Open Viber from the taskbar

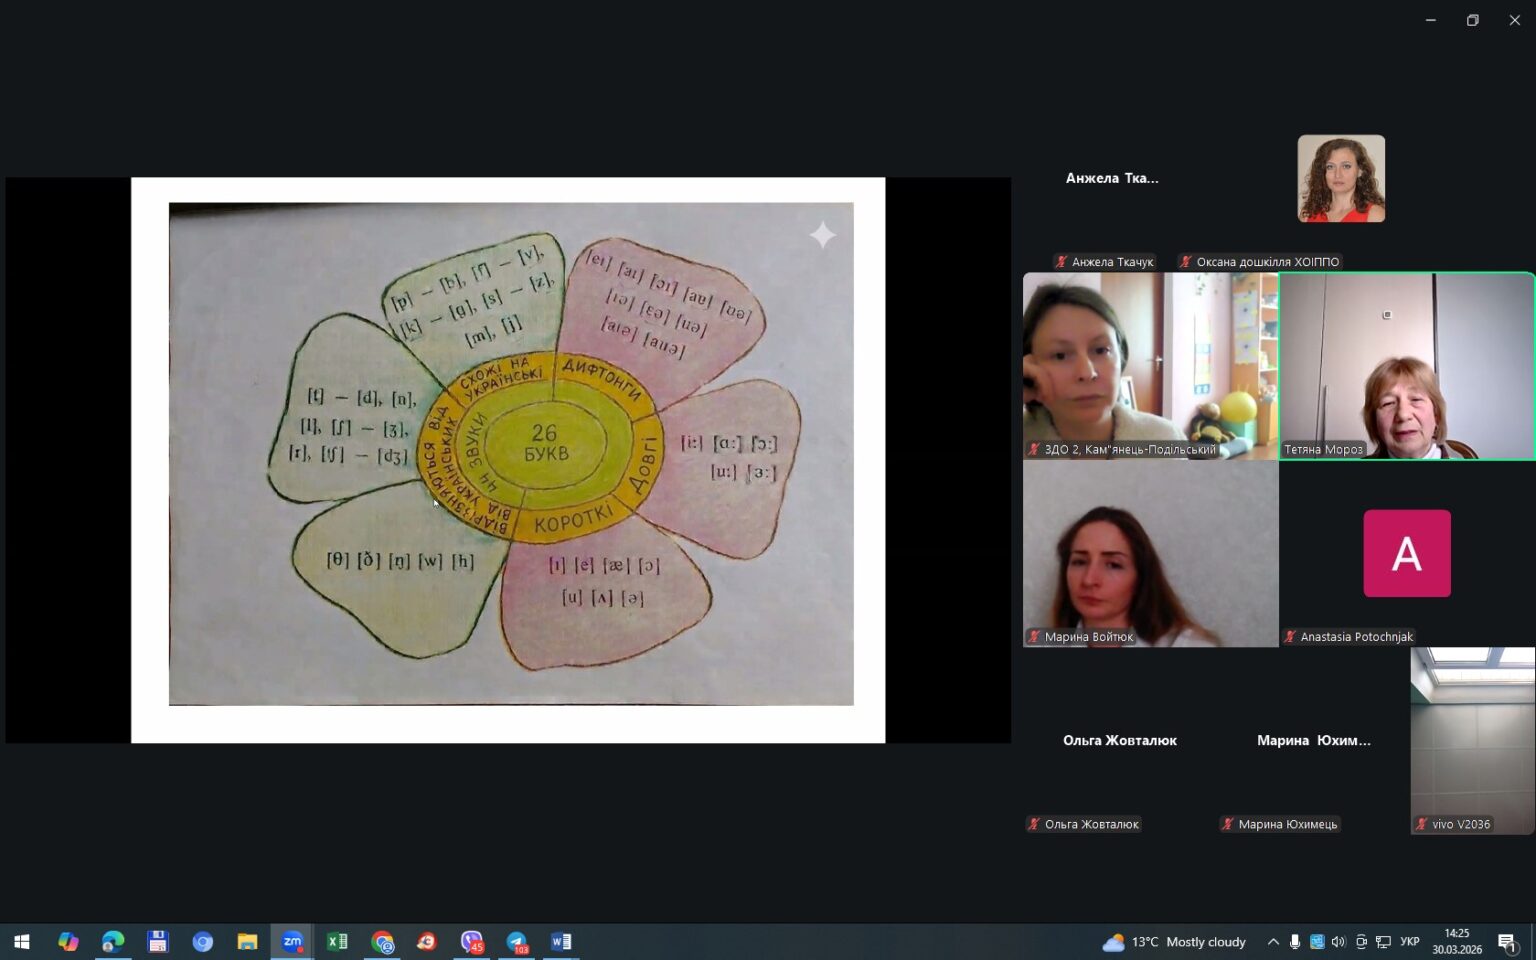(472, 942)
